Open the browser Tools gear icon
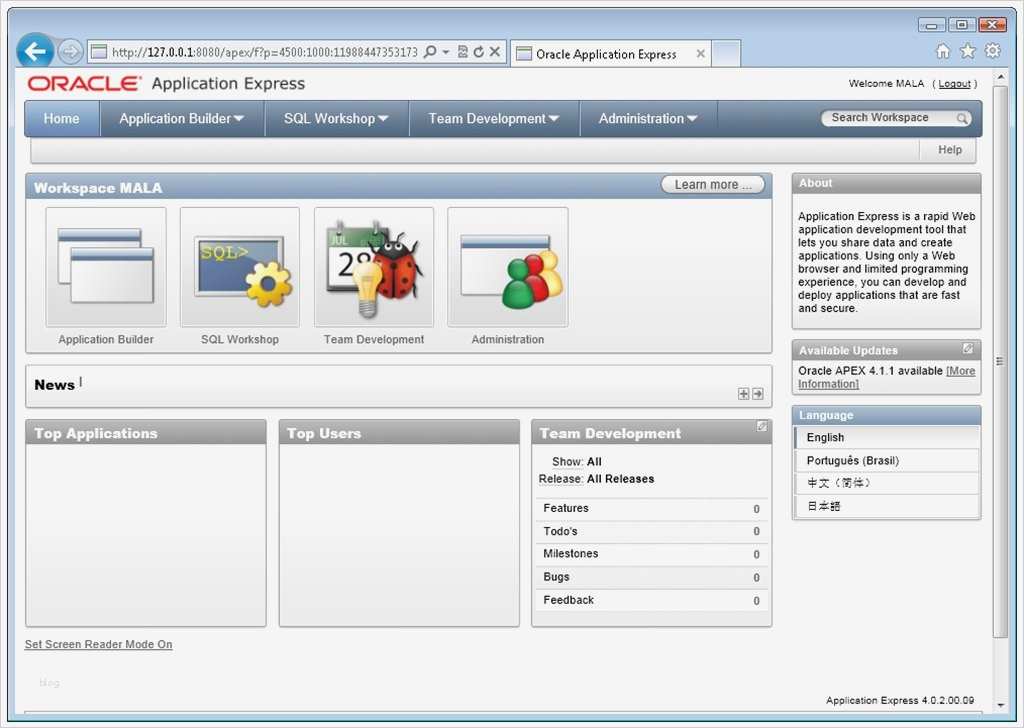Screen dimensions: 1024x728 [993, 51]
